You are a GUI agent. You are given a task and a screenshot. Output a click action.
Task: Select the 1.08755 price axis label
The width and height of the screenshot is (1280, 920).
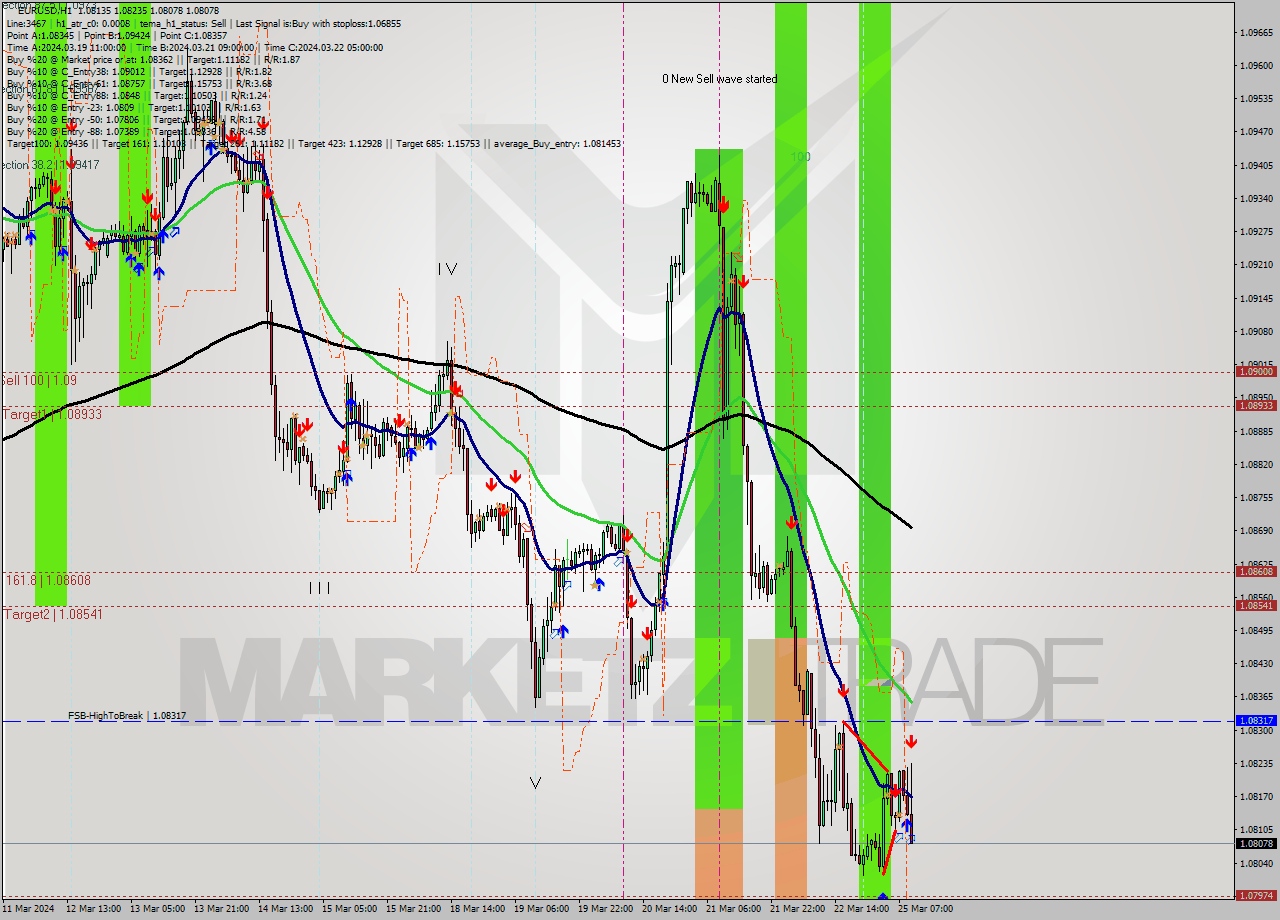point(1255,497)
